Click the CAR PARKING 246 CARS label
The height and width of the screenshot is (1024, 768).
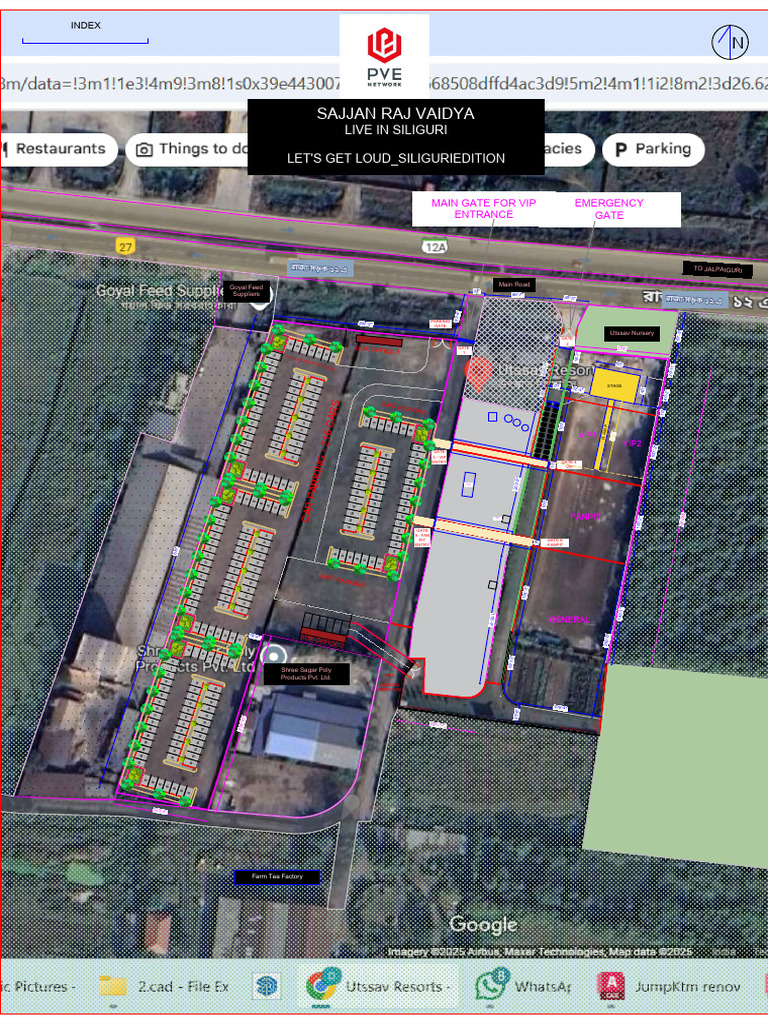(x=321, y=461)
